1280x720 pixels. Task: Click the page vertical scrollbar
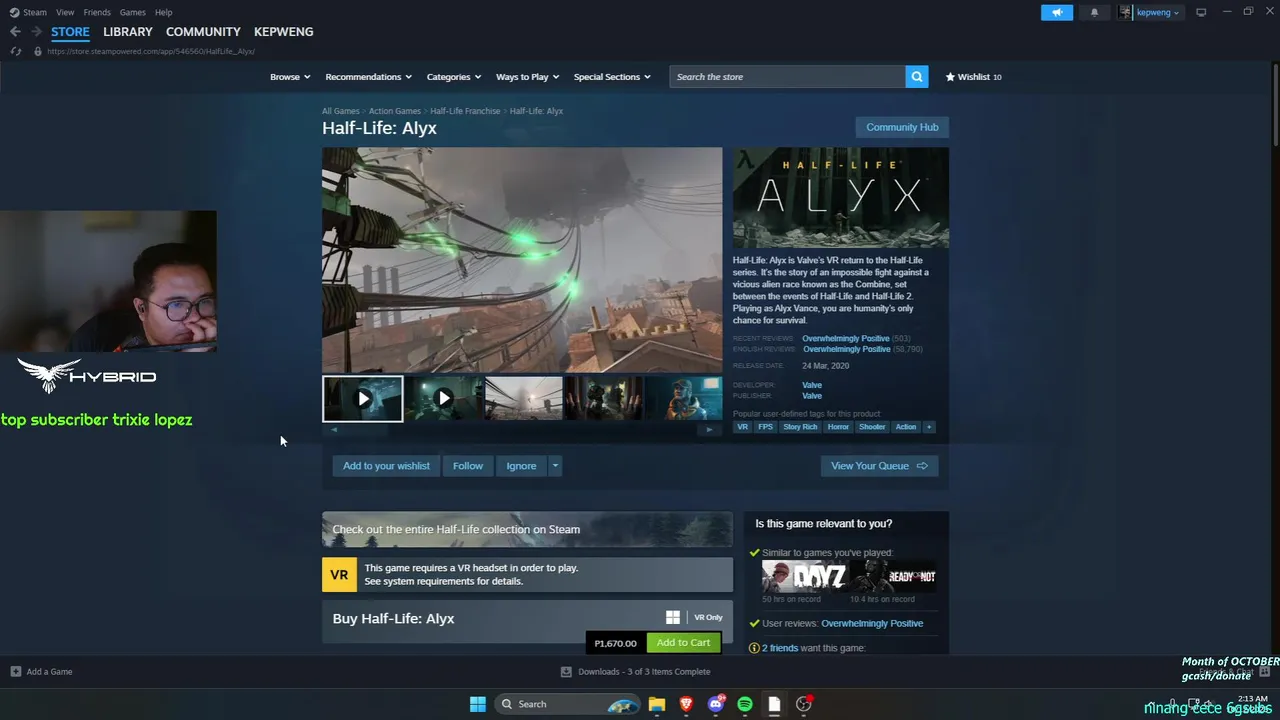pos(1274,104)
